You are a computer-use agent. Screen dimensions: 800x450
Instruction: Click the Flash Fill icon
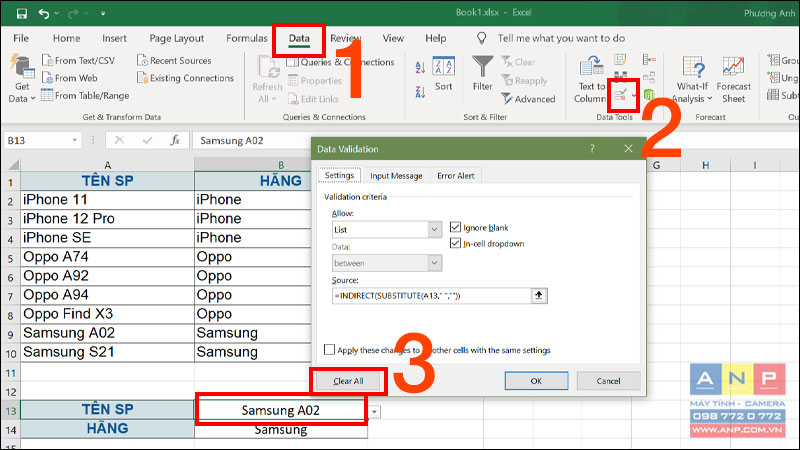[620, 60]
